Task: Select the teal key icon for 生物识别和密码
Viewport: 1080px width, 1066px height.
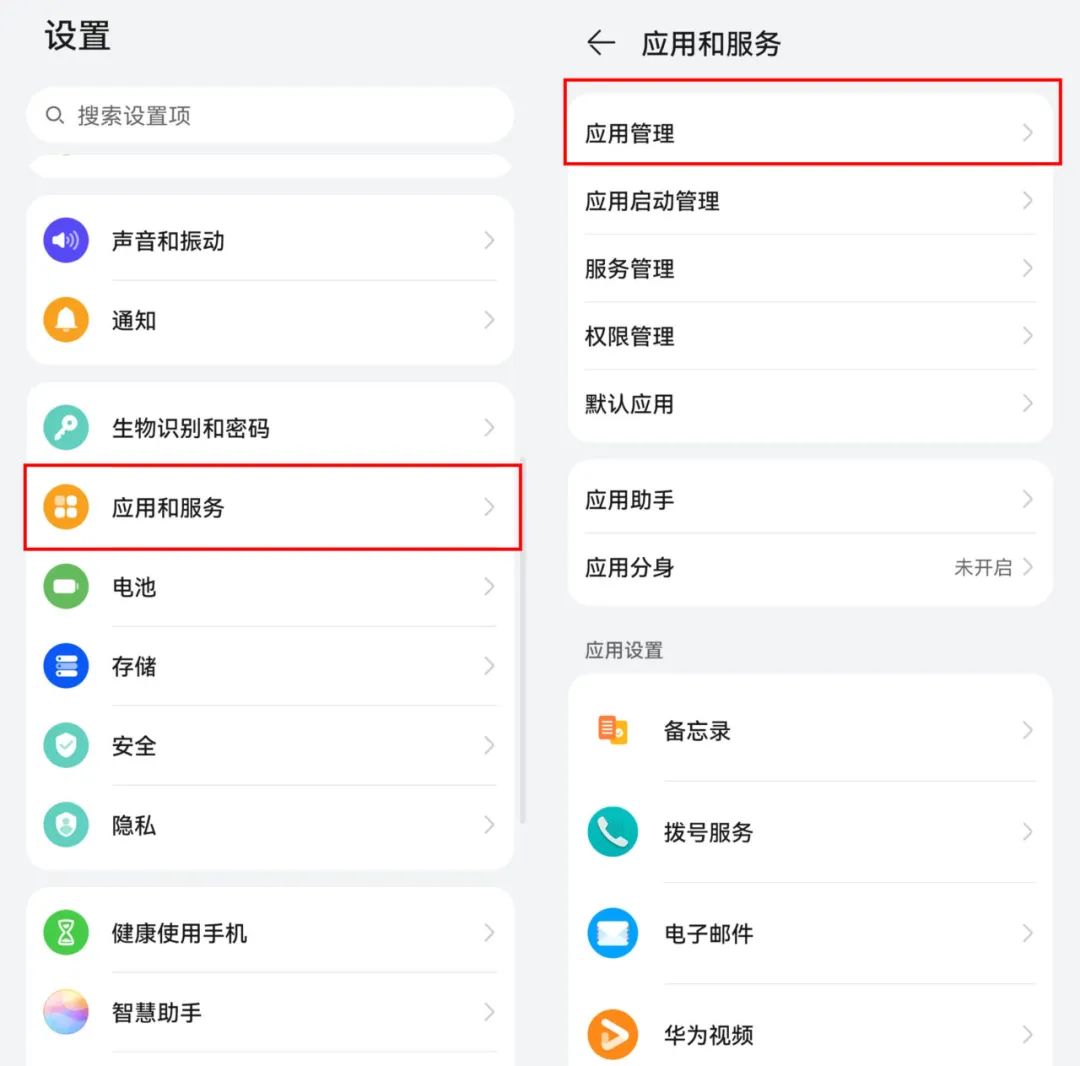Action: [66, 428]
